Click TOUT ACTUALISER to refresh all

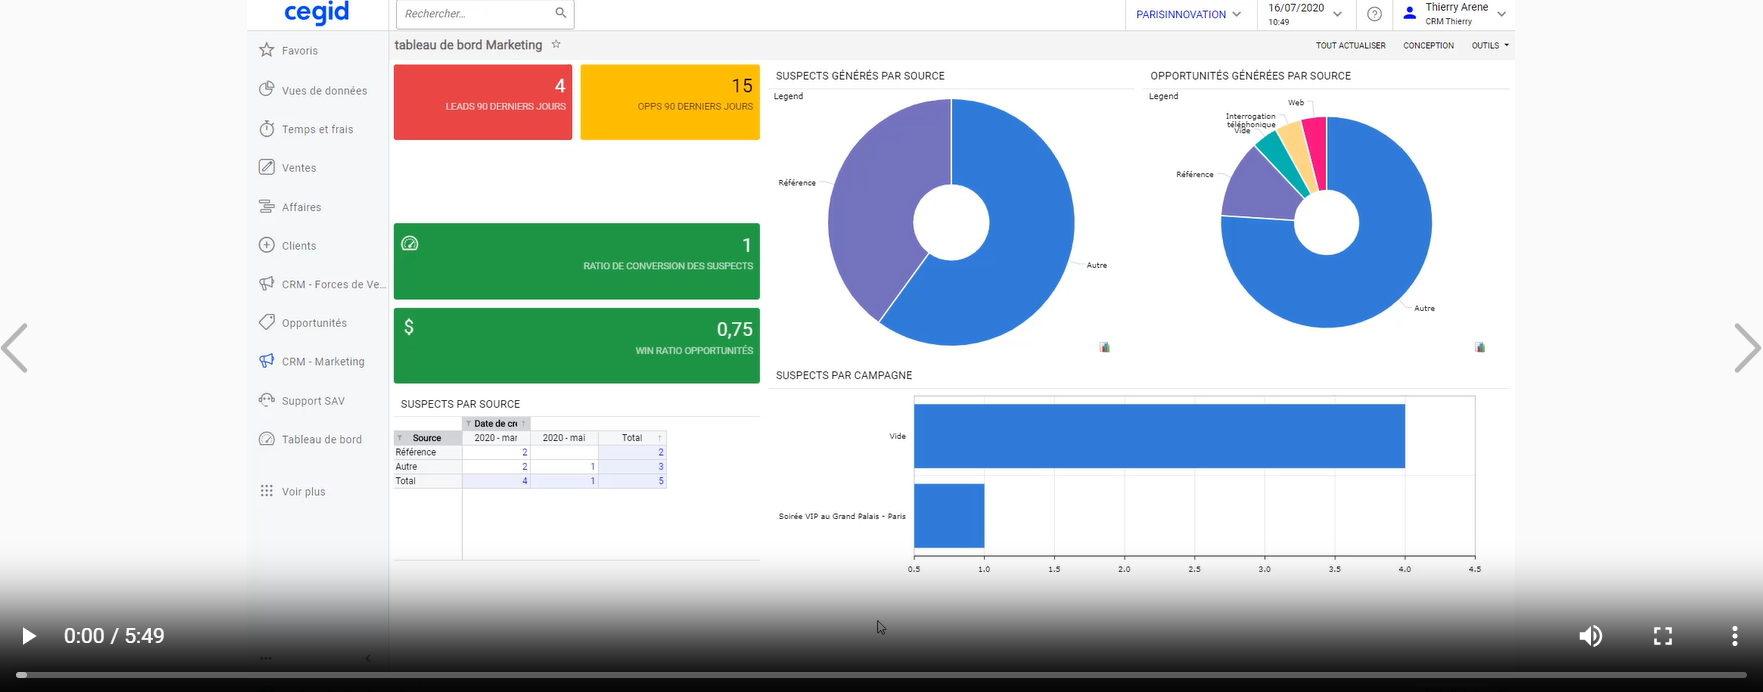tap(1350, 45)
